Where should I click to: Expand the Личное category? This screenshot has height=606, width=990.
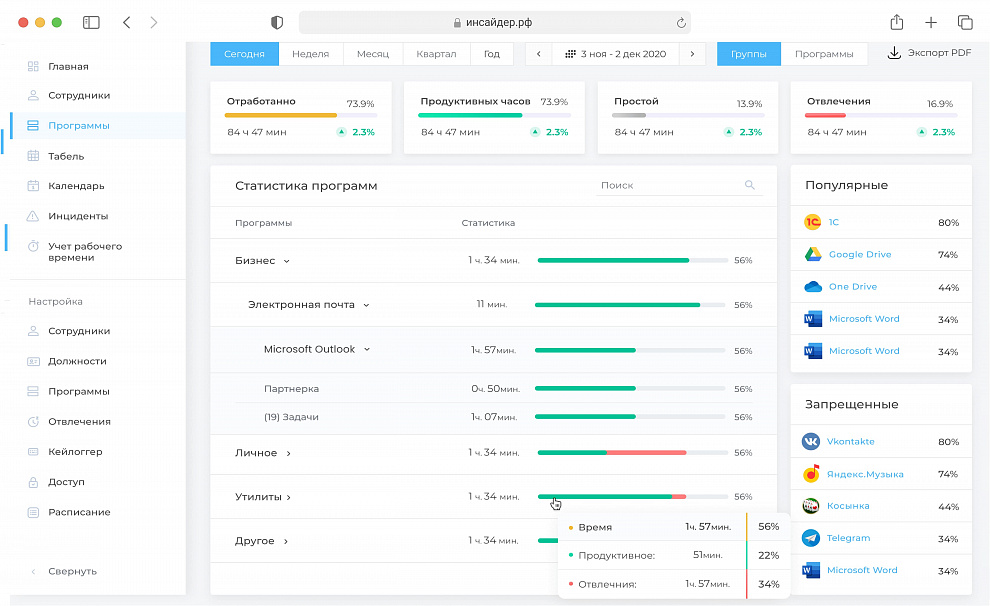coord(289,453)
